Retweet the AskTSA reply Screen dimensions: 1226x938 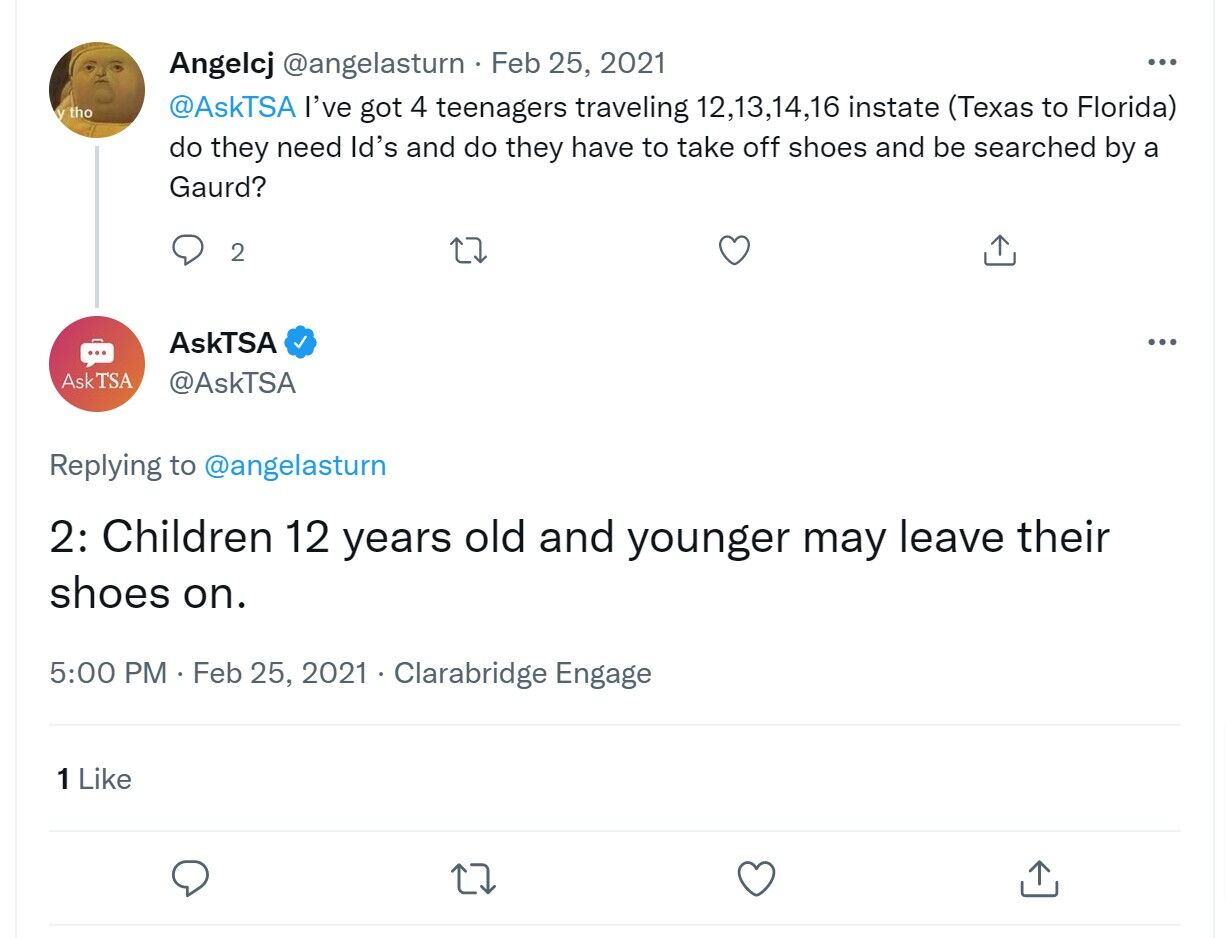(x=473, y=878)
